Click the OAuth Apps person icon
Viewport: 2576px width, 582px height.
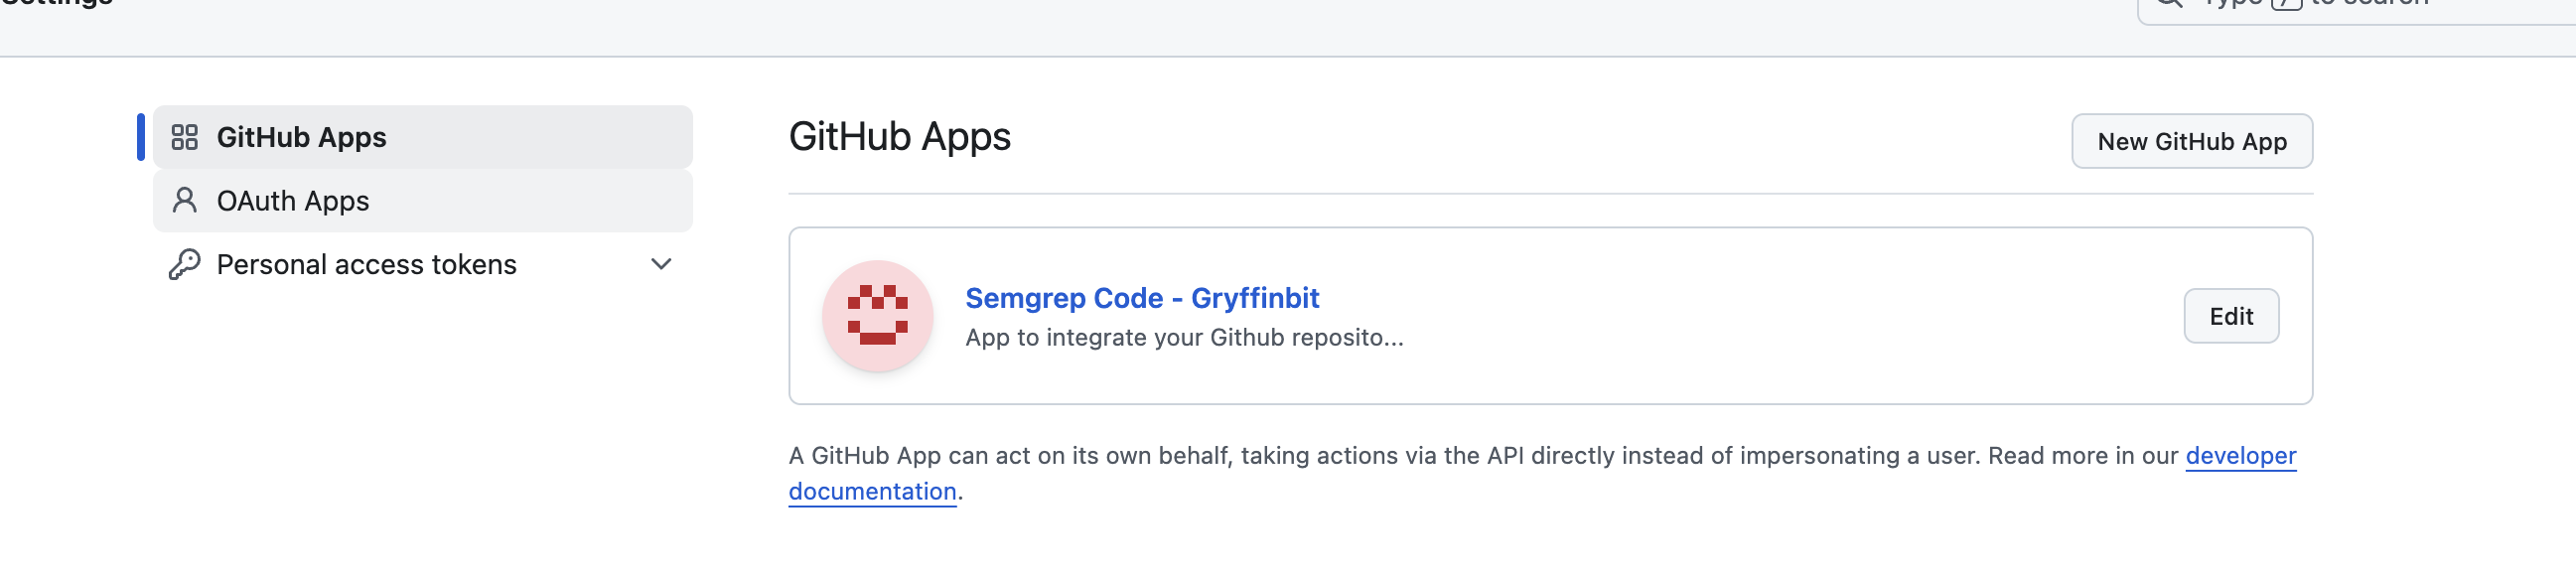pos(185,201)
